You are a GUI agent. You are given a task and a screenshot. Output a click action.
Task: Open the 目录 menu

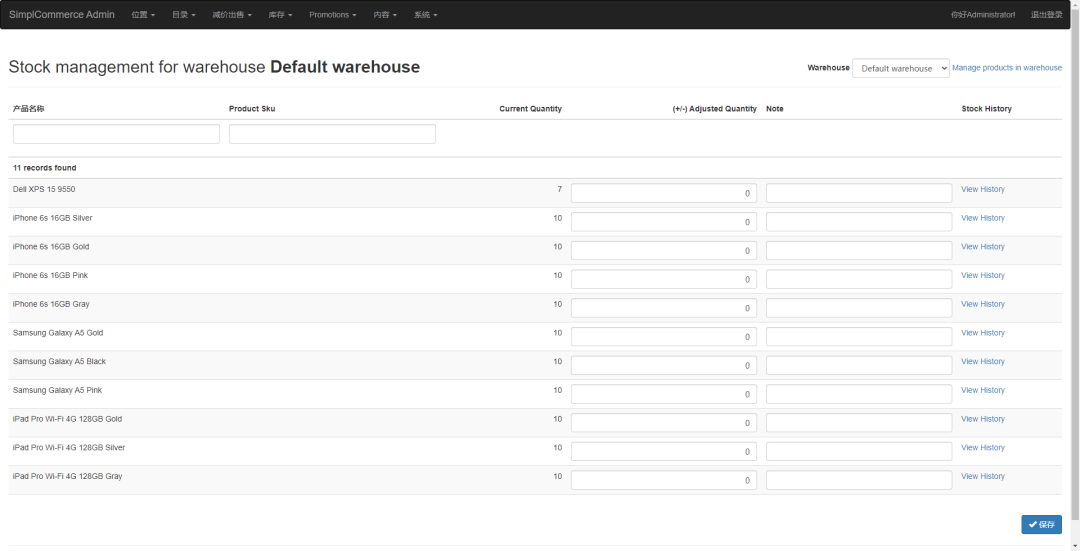point(183,14)
